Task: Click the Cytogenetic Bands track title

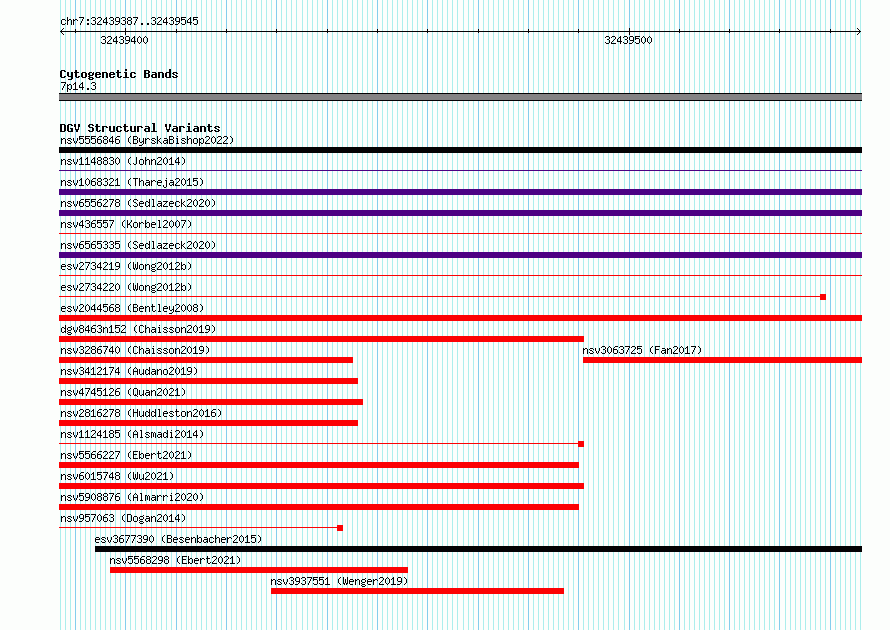Action: (x=119, y=74)
